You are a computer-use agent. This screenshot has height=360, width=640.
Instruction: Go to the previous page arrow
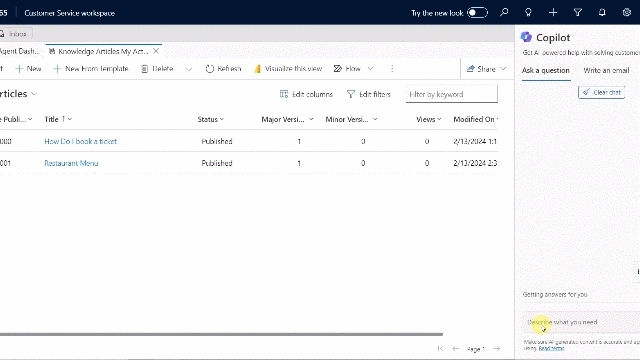[x=456, y=349]
